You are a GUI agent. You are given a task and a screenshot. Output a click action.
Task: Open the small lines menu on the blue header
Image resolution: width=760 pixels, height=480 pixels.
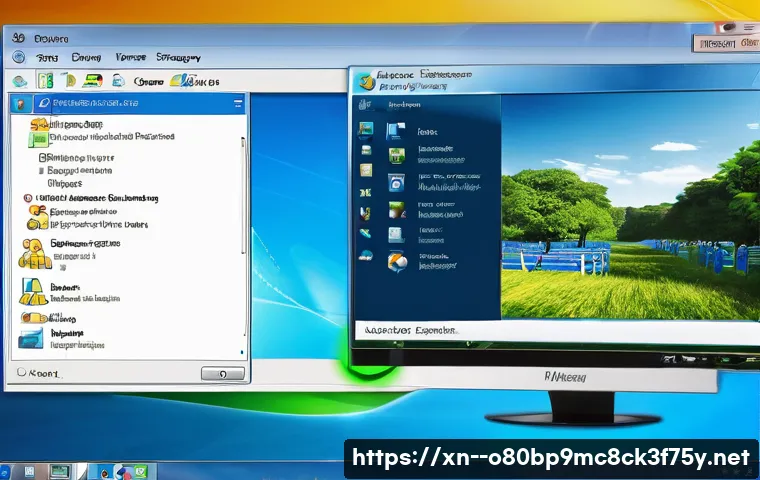(x=238, y=103)
